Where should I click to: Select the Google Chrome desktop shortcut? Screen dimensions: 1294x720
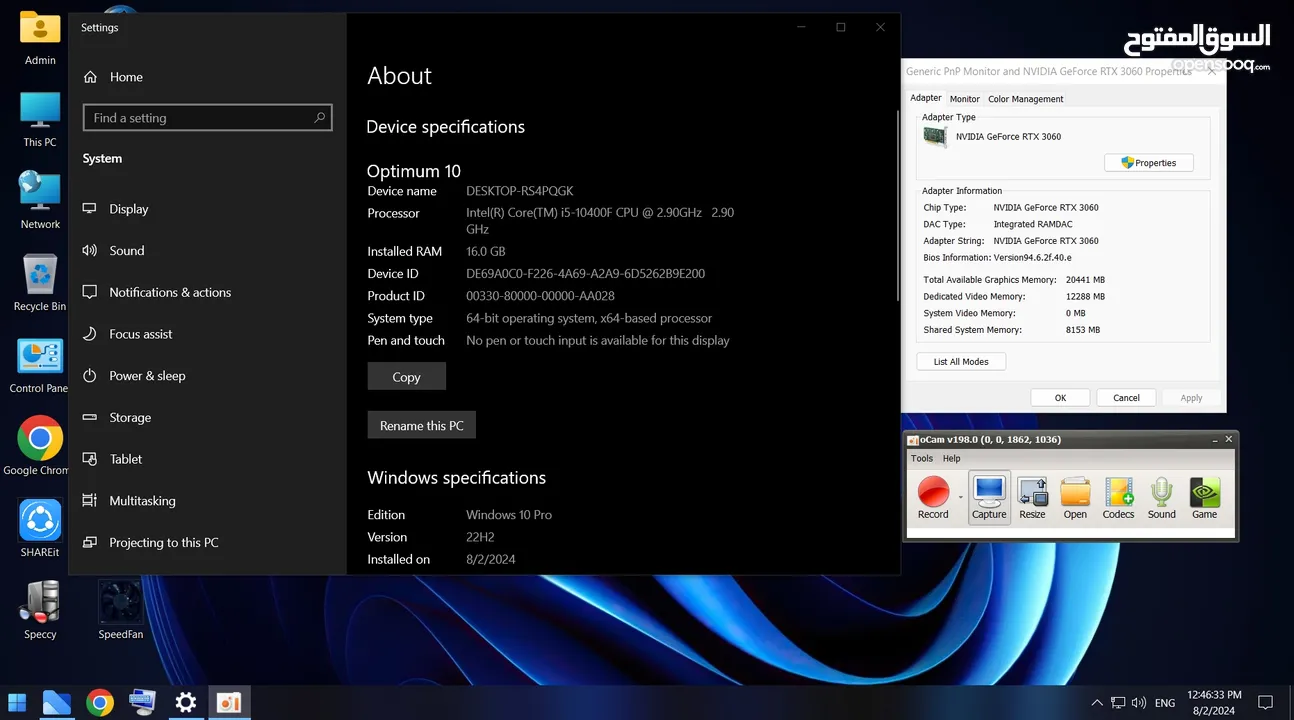point(40,447)
